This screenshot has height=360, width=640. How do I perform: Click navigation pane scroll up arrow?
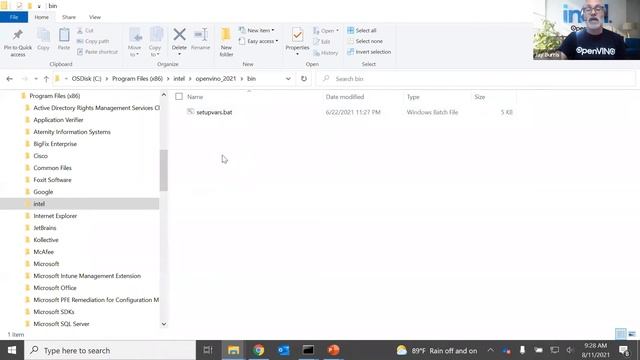164,95
